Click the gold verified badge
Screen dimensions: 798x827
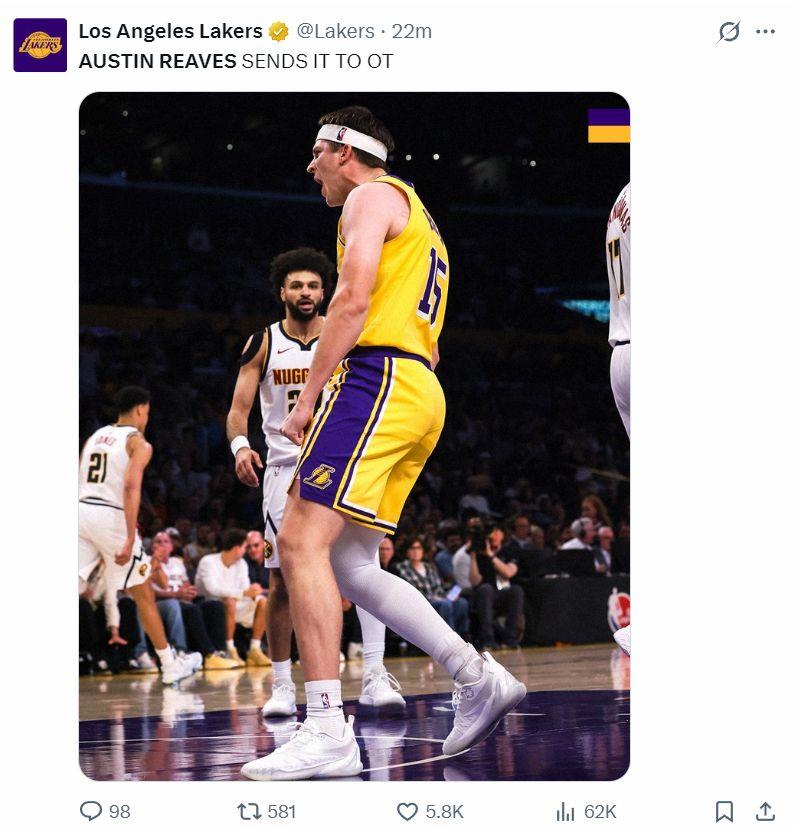click(x=278, y=31)
